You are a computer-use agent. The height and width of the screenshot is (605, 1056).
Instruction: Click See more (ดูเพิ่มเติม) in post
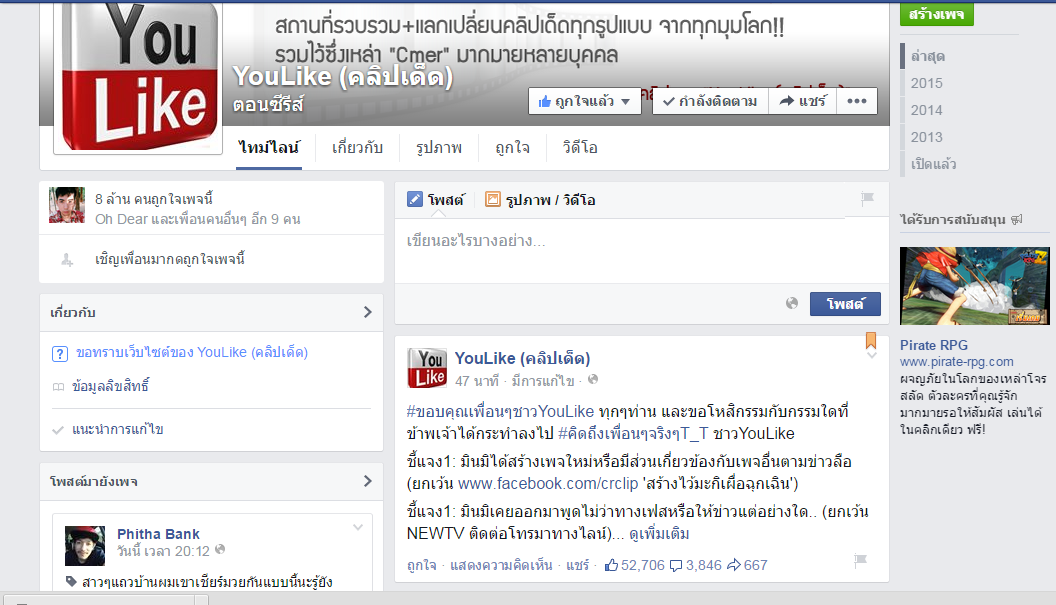[659, 534]
